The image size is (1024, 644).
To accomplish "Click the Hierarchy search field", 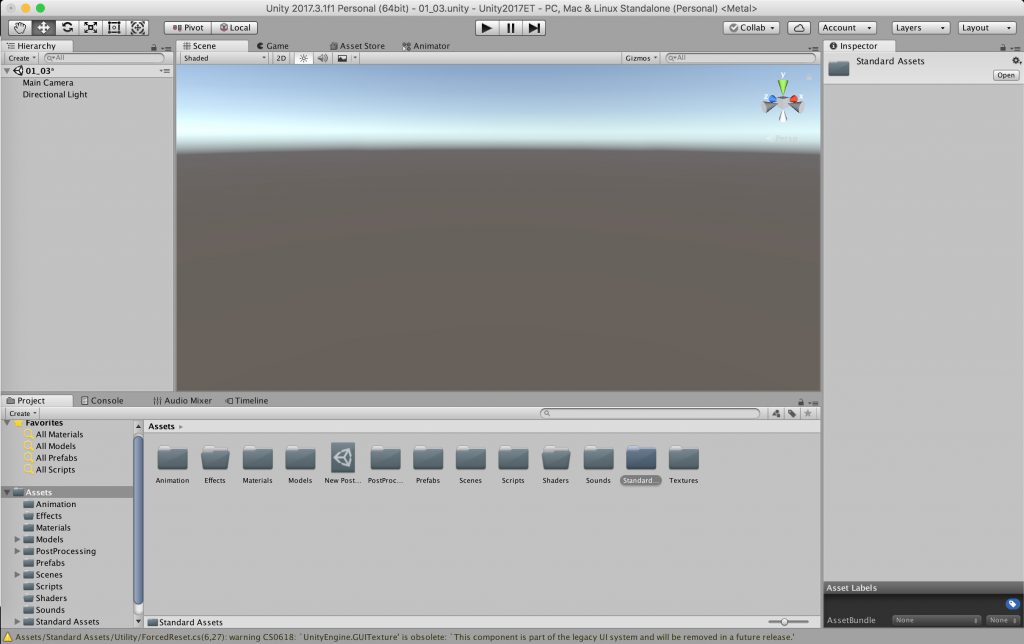I will pos(103,58).
